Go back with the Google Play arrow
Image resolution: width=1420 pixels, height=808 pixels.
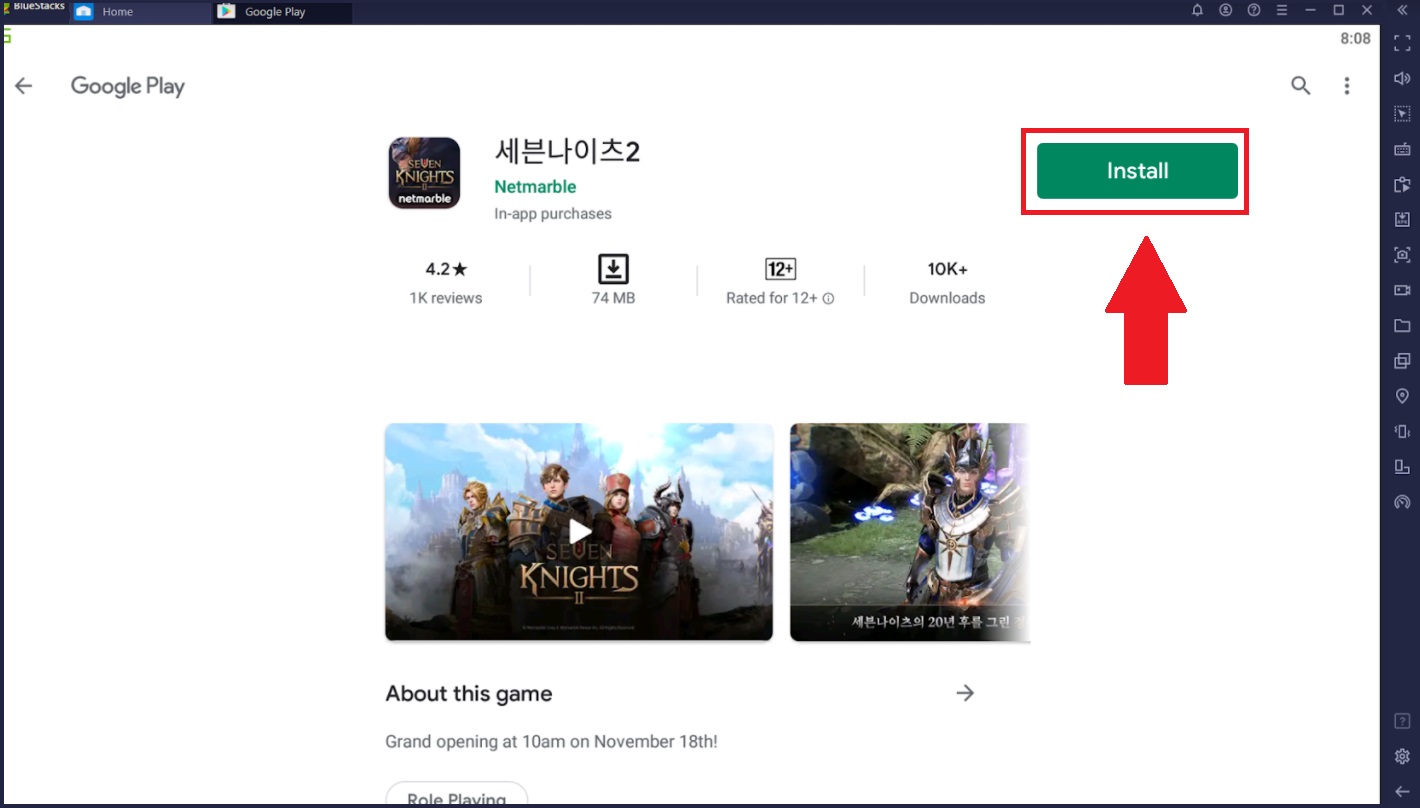[24, 86]
